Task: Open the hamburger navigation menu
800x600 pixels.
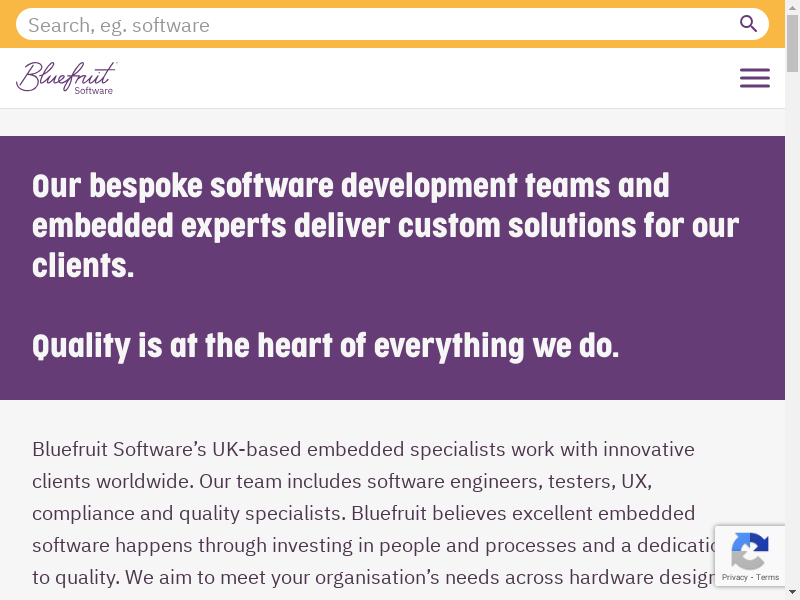Action: pos(755,78)
